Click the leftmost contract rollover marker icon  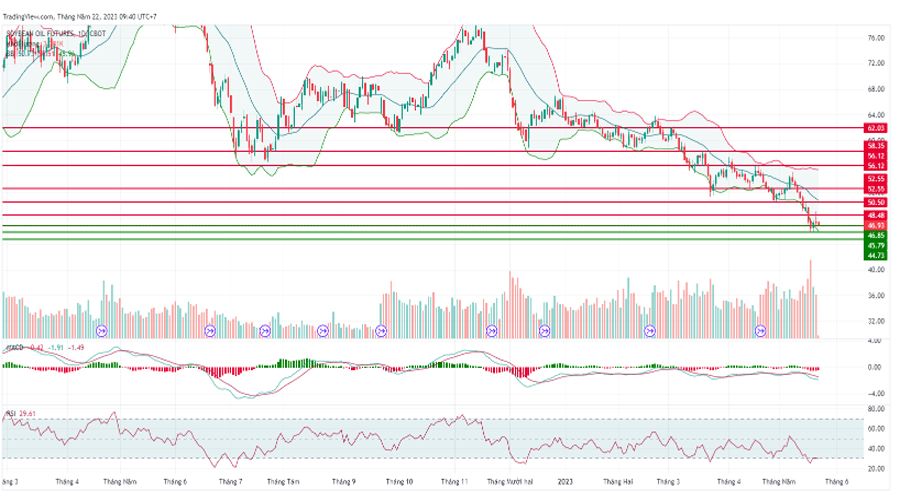click(x=101, y=329)
